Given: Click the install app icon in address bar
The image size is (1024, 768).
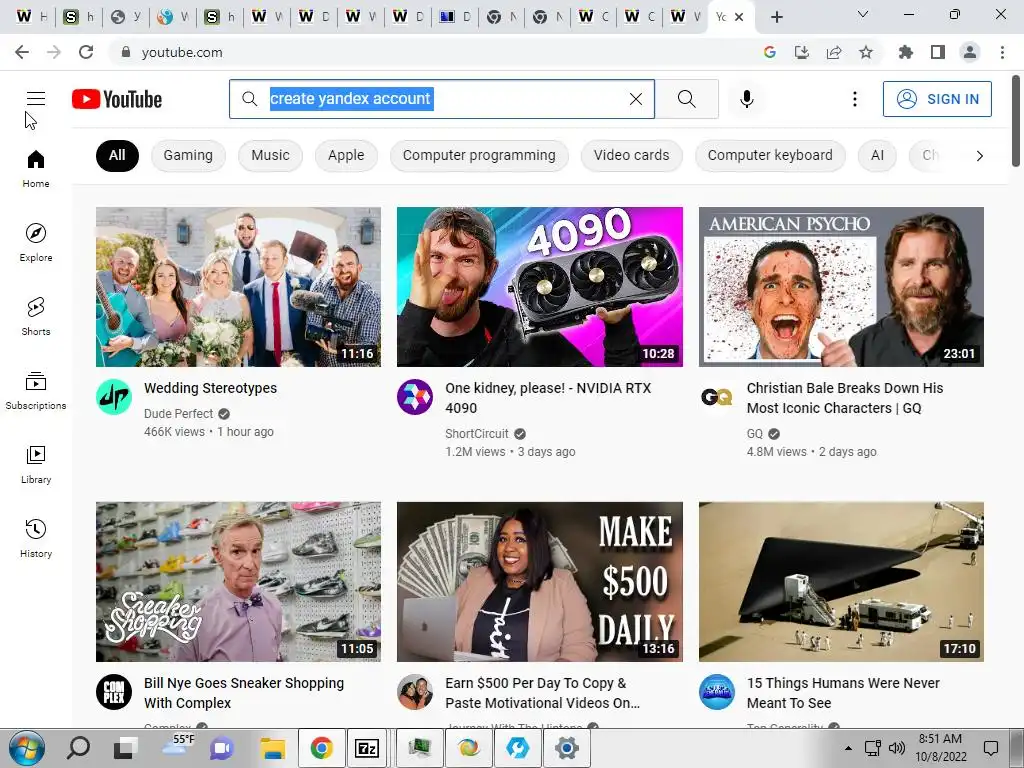Looking at the screenshot, I should tap(802, 52).
